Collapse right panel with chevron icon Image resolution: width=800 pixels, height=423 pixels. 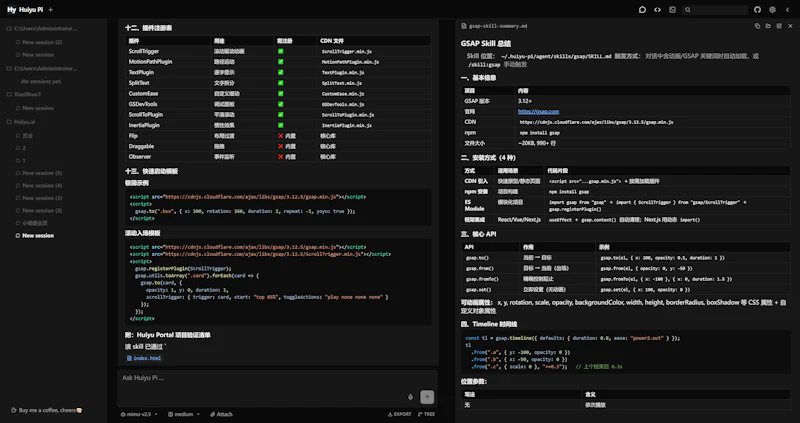pyautogui.click(x=787, y=10)
